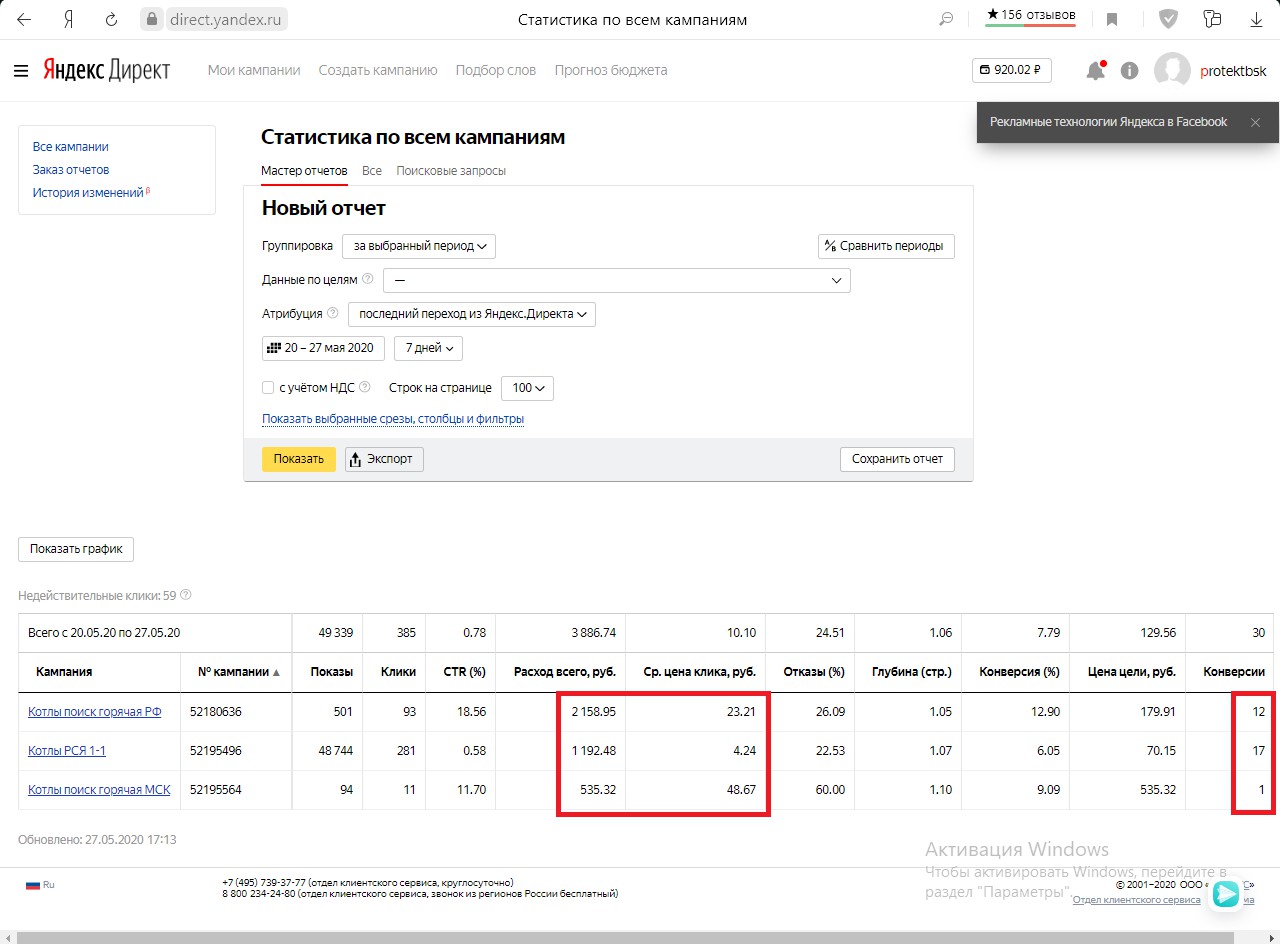Switch to the Поисковые запросы tab
Image resolution: width=1280 pixels, height=944 pixels.
451,171
